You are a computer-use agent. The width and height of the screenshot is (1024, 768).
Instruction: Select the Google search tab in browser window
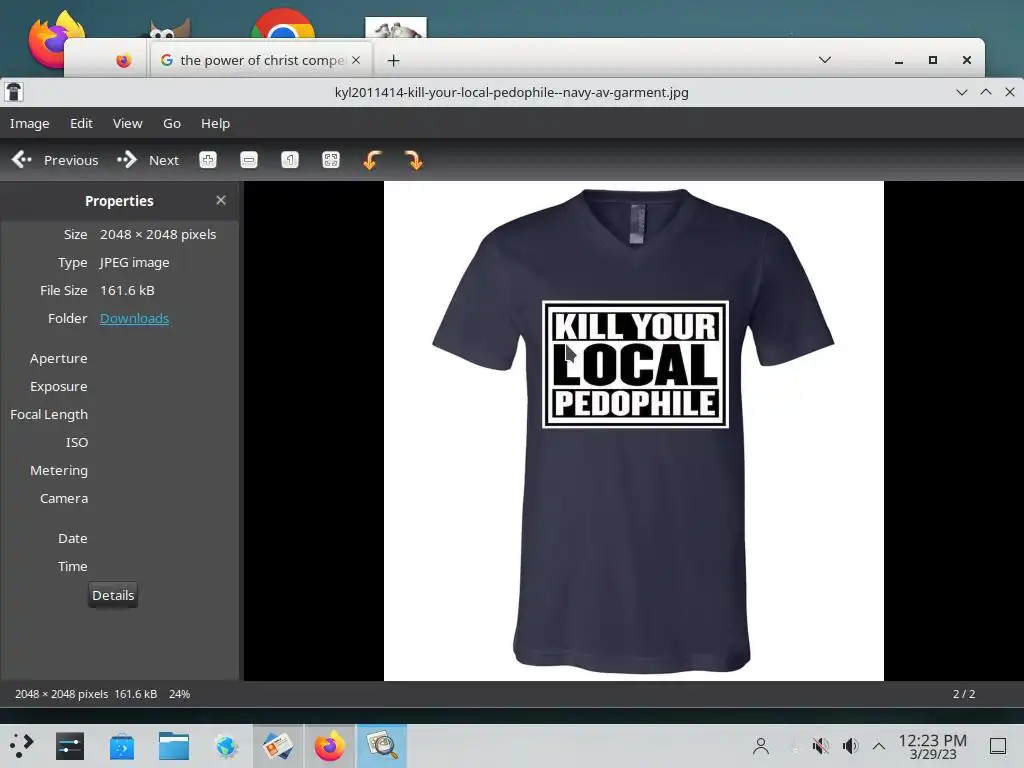[261, 60]
